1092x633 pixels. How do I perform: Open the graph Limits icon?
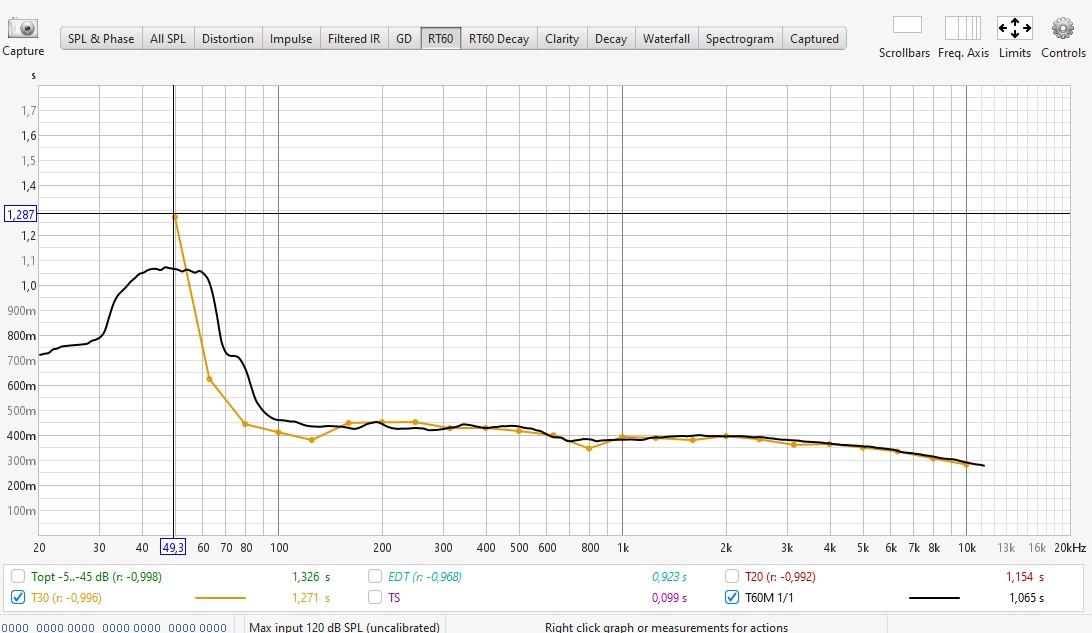pyautogui.click(x=1014, y=27)
